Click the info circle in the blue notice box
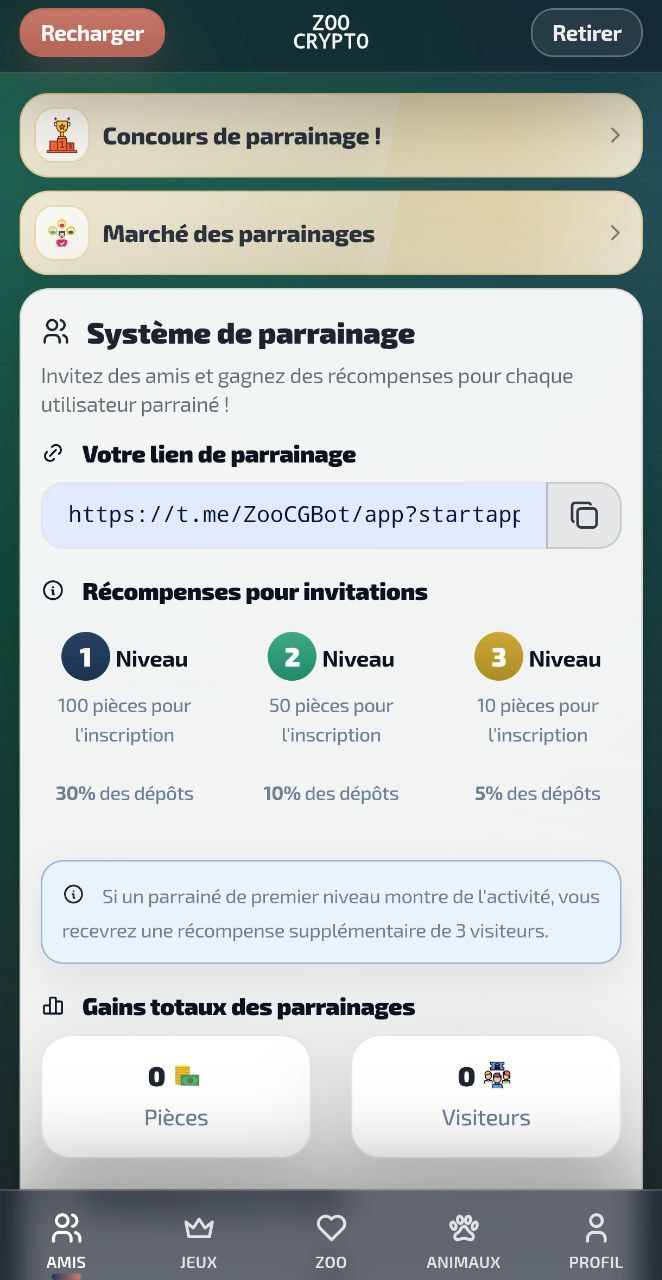Viewport: 662px width, 1280px height. pyautogui.click(x=73, y=895)
